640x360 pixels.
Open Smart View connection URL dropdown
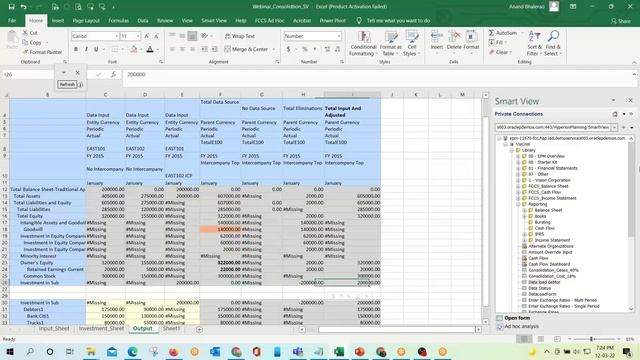tap(614, 127)
